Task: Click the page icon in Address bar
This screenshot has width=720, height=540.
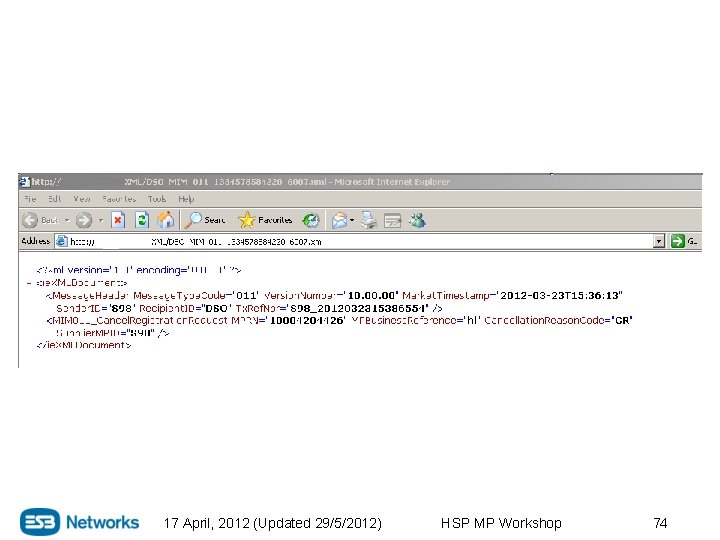Action: pos(62,241)
